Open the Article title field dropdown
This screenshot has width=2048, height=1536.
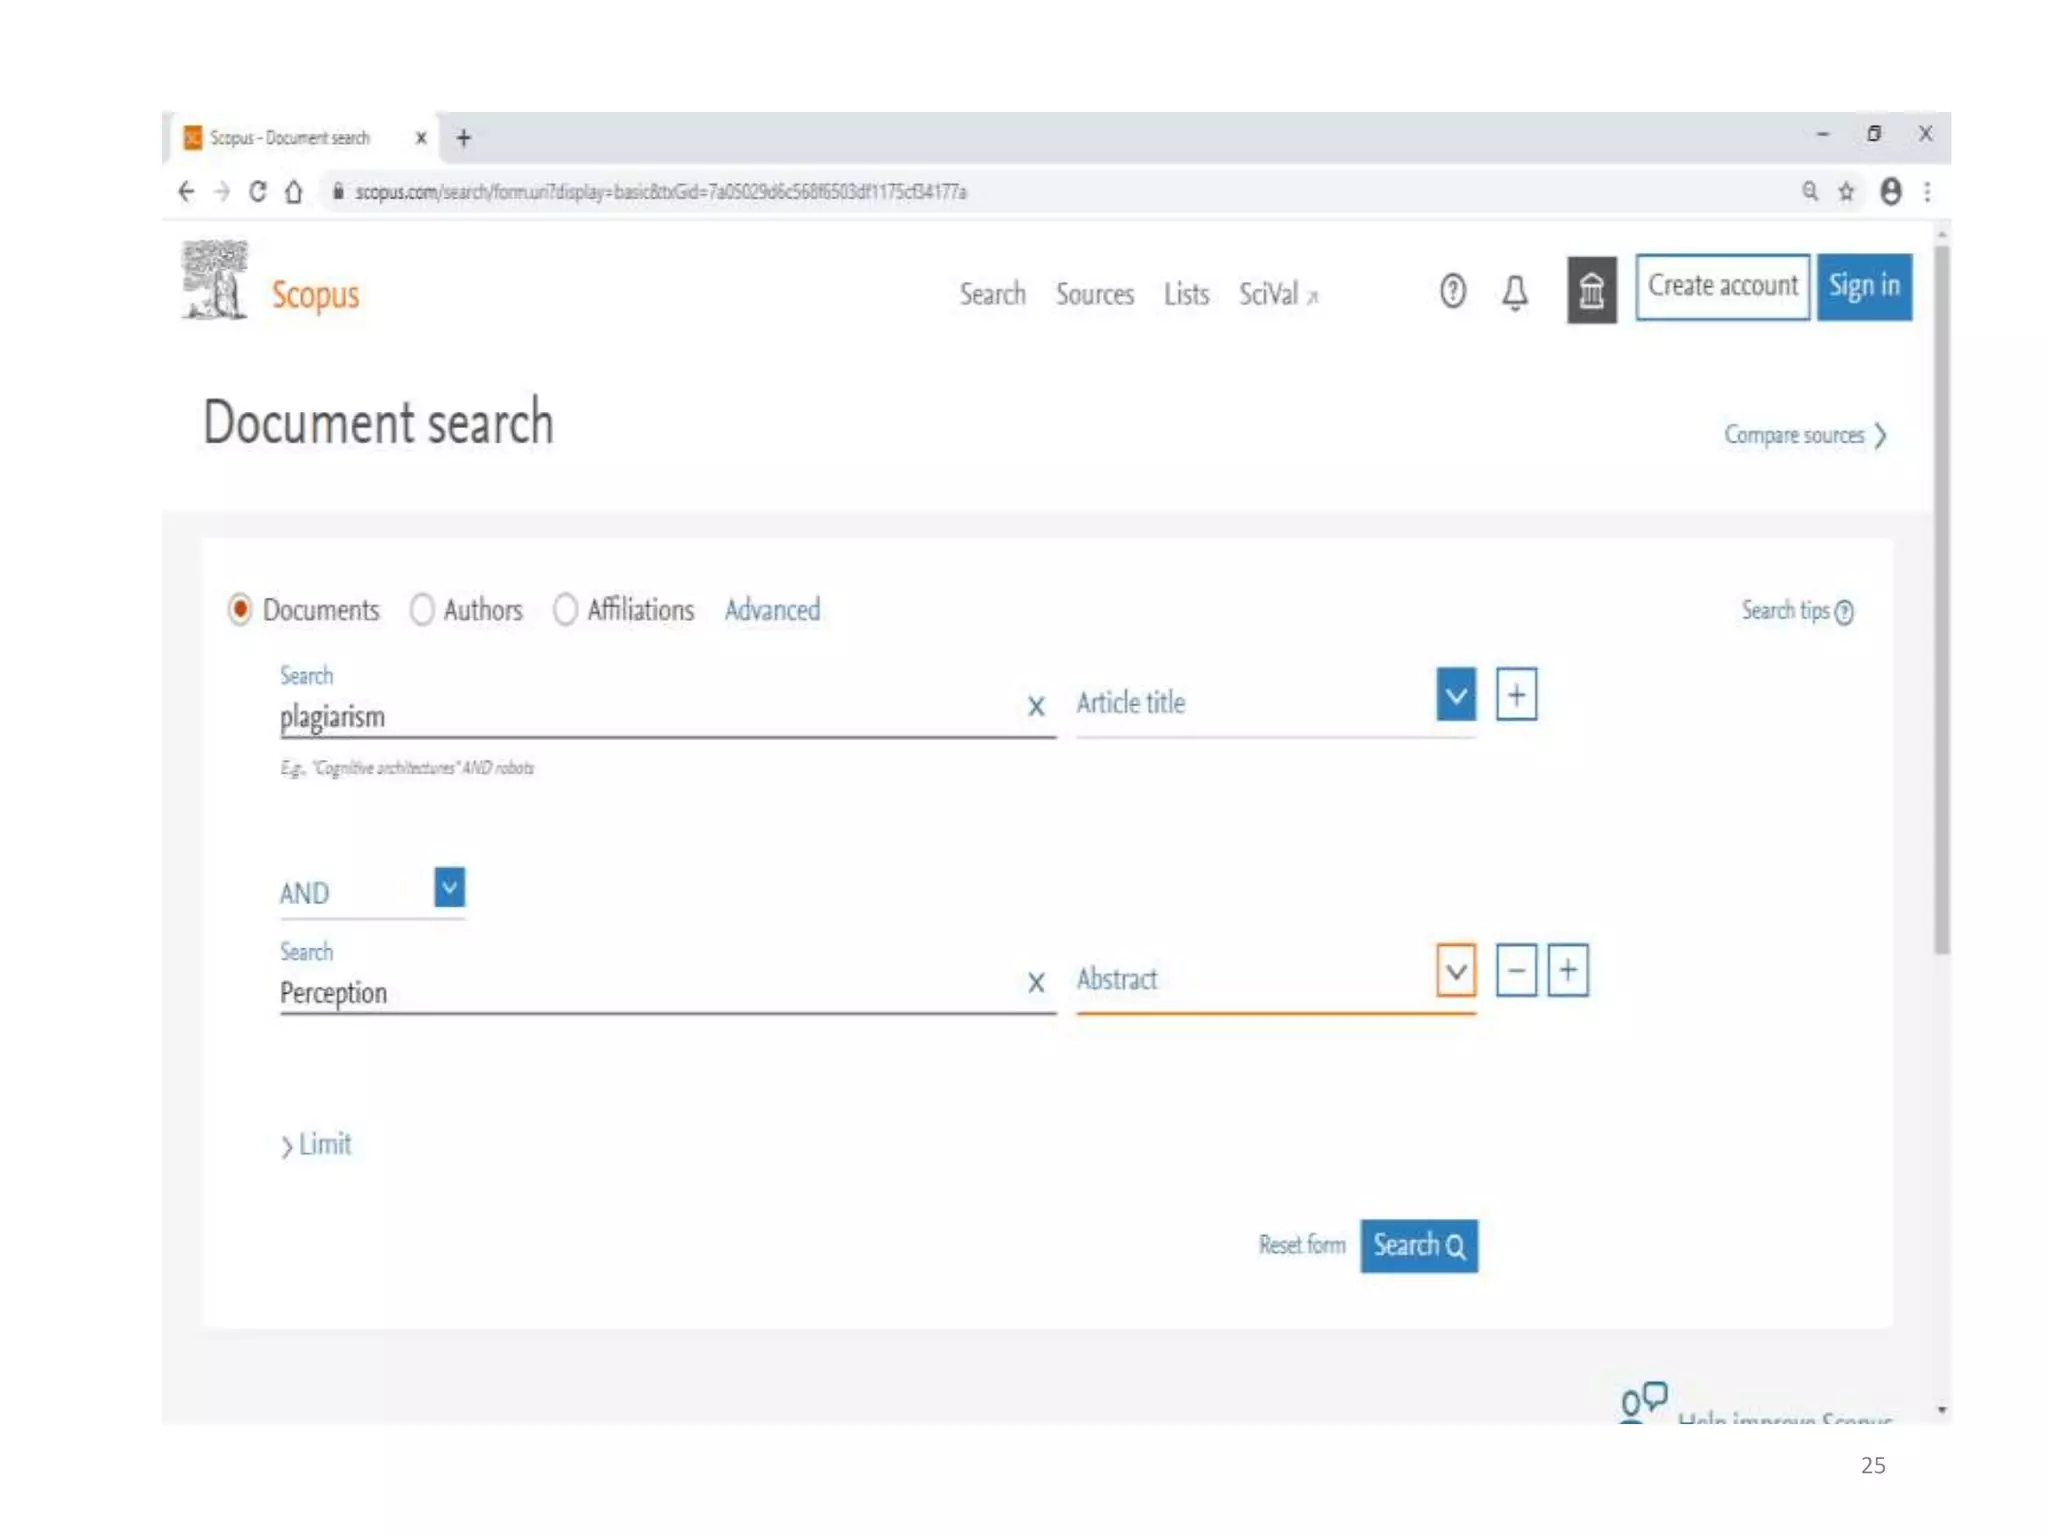[1455, 695]
